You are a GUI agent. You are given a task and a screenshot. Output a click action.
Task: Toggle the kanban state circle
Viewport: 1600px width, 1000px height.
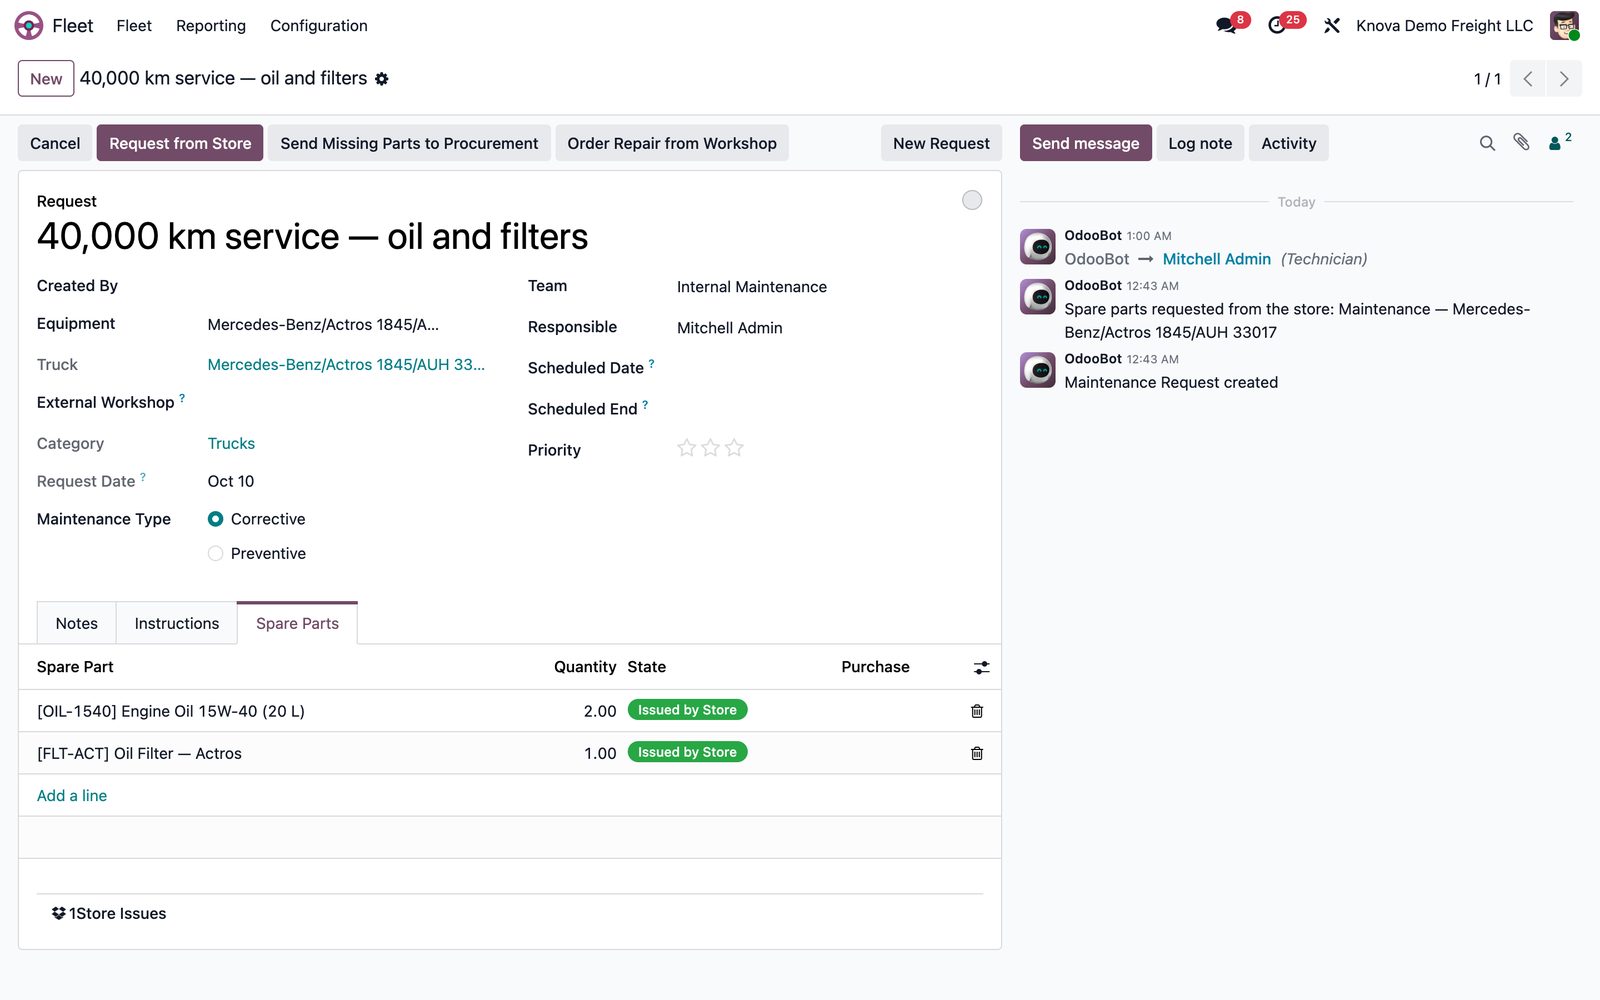click(x=972, y=200)
